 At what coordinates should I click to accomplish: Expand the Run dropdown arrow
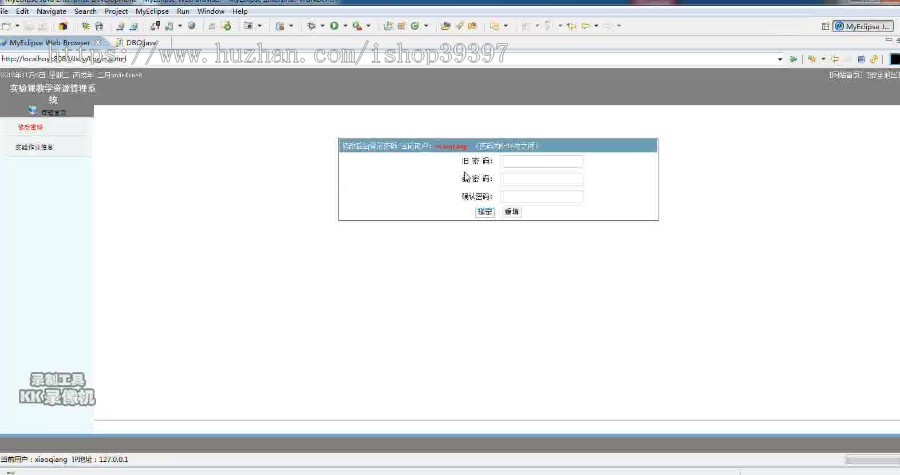[345, 26]
